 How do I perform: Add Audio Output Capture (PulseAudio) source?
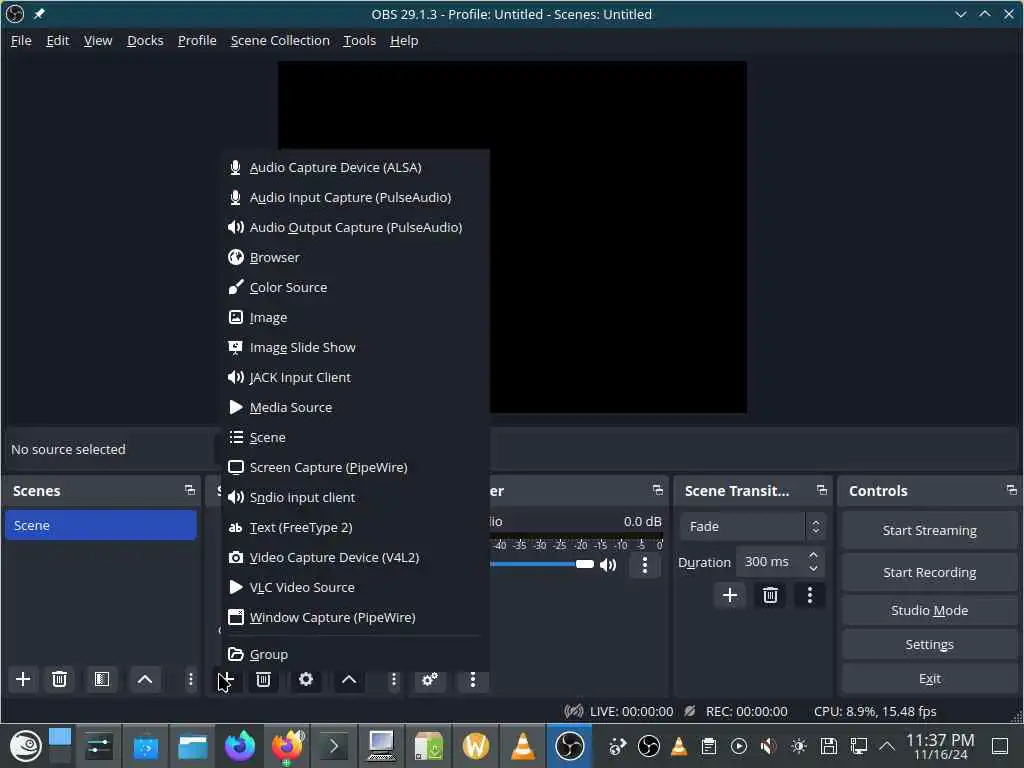(x=355, y=228)
